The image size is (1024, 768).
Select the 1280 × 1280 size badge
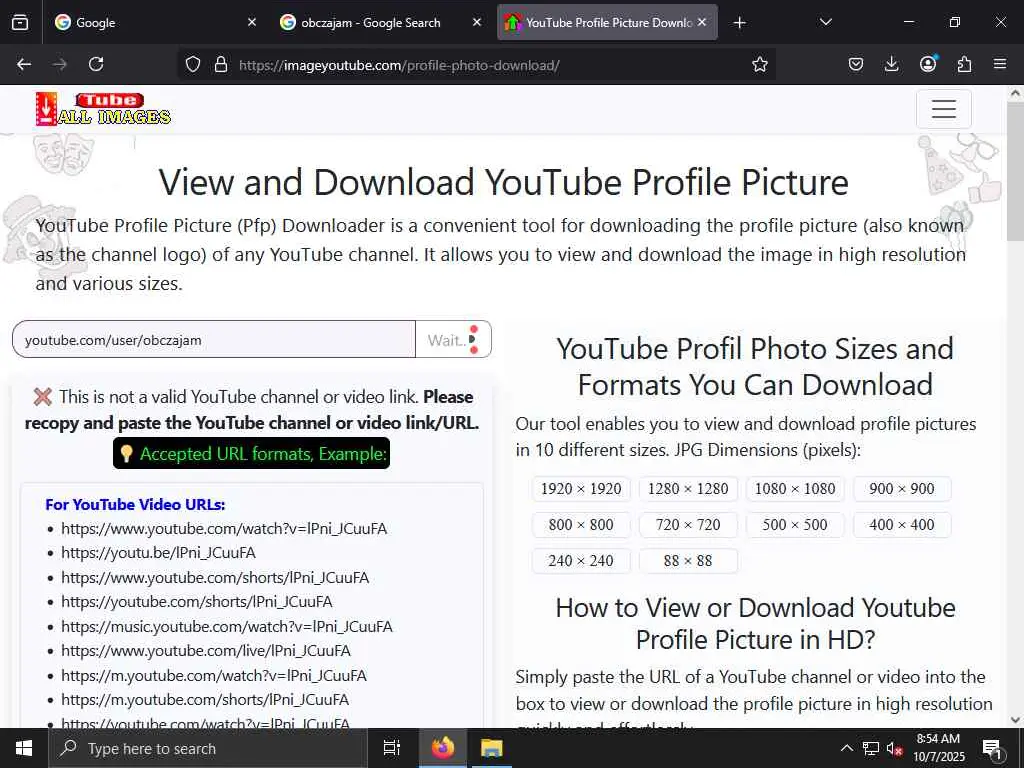pyautogui.click(x=688, y=488)
